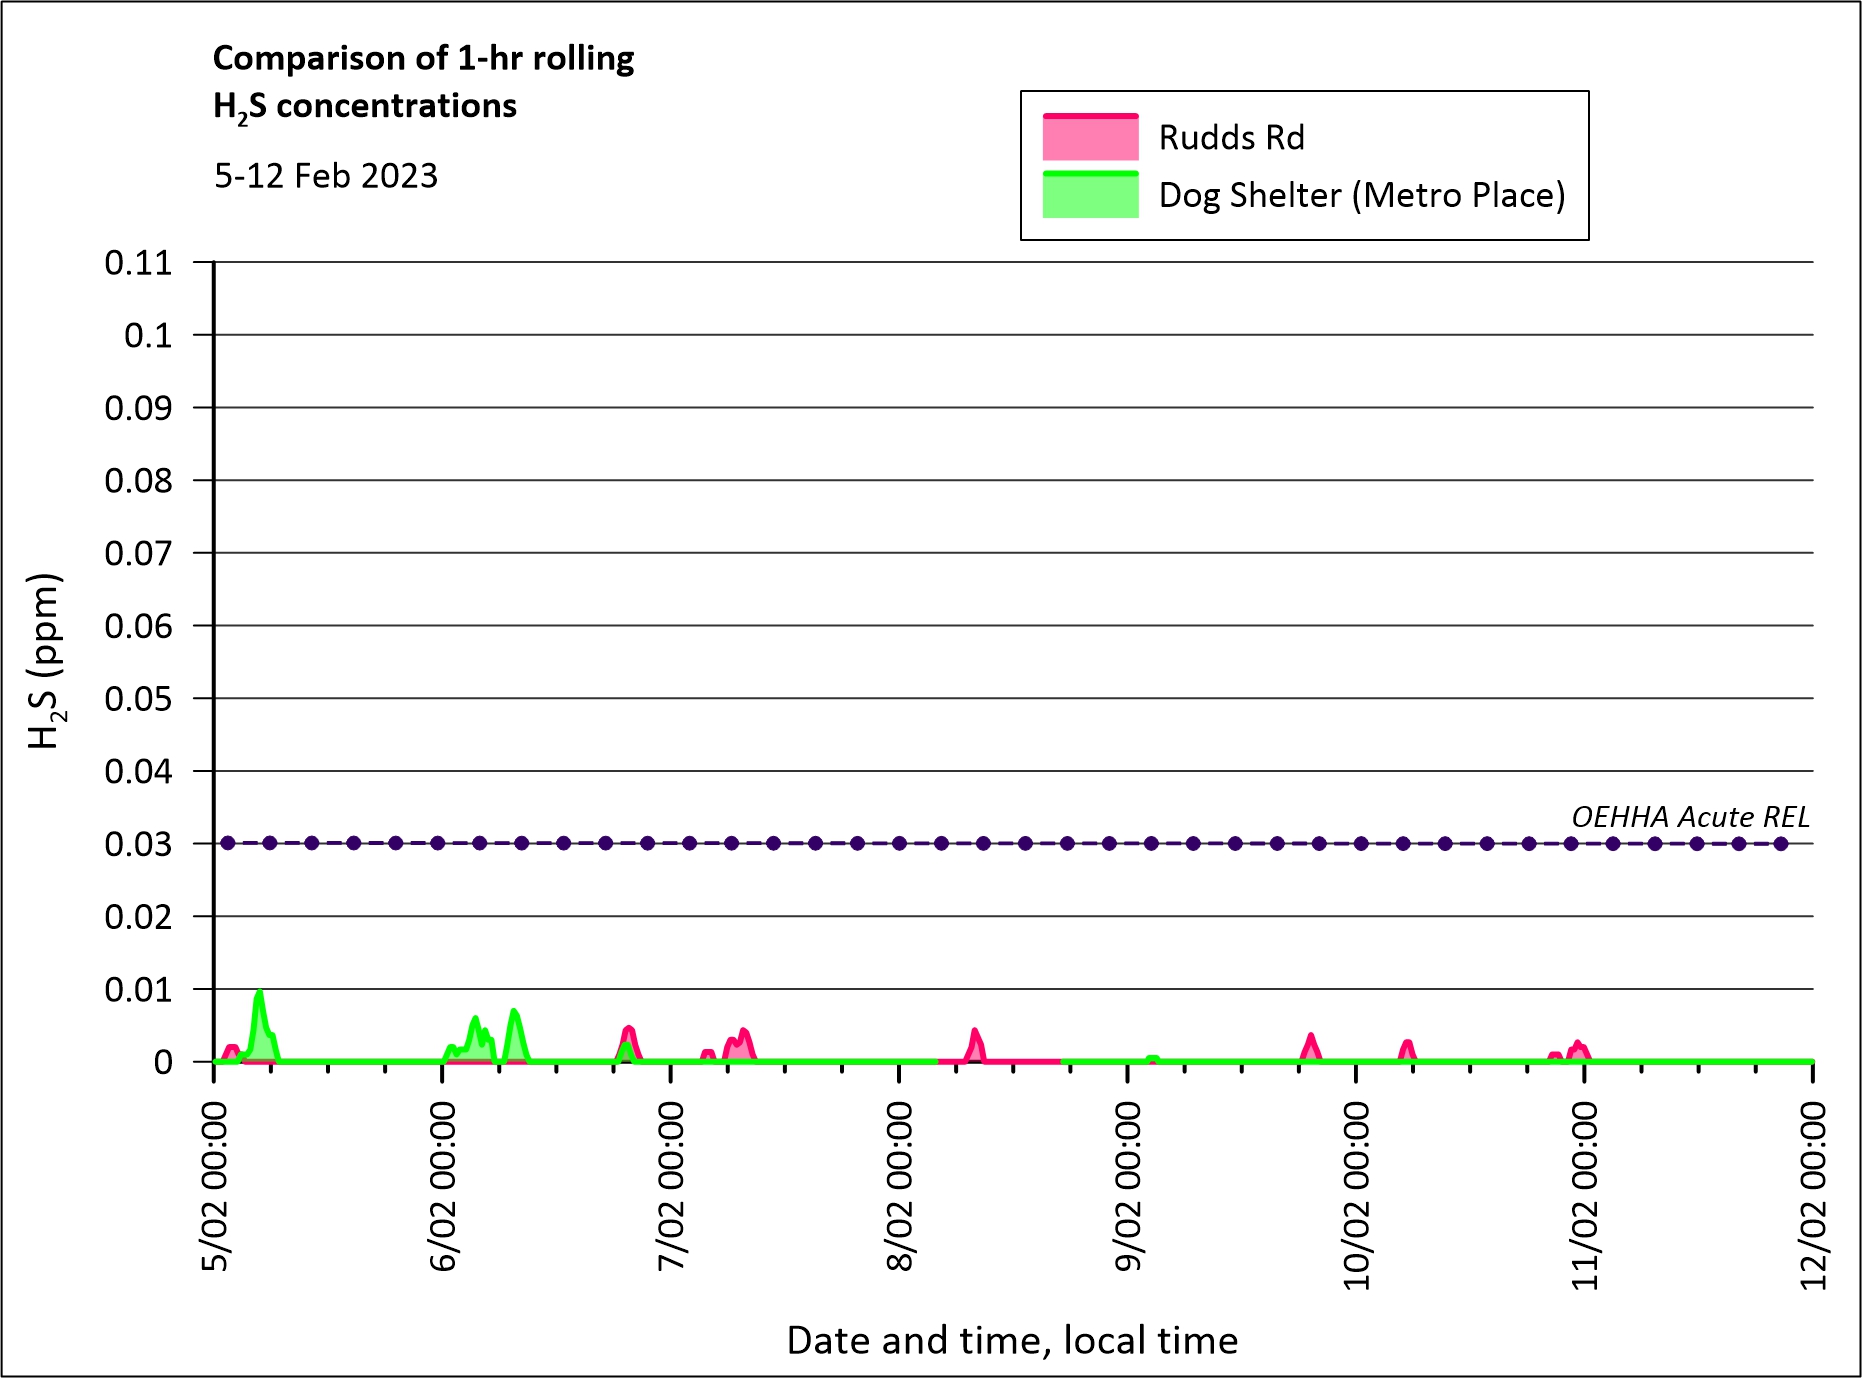The height and width of the screenshot is (1378, 1862).
Task: Pick the 8/02 00:00 date label
Action: [900, 1186]
